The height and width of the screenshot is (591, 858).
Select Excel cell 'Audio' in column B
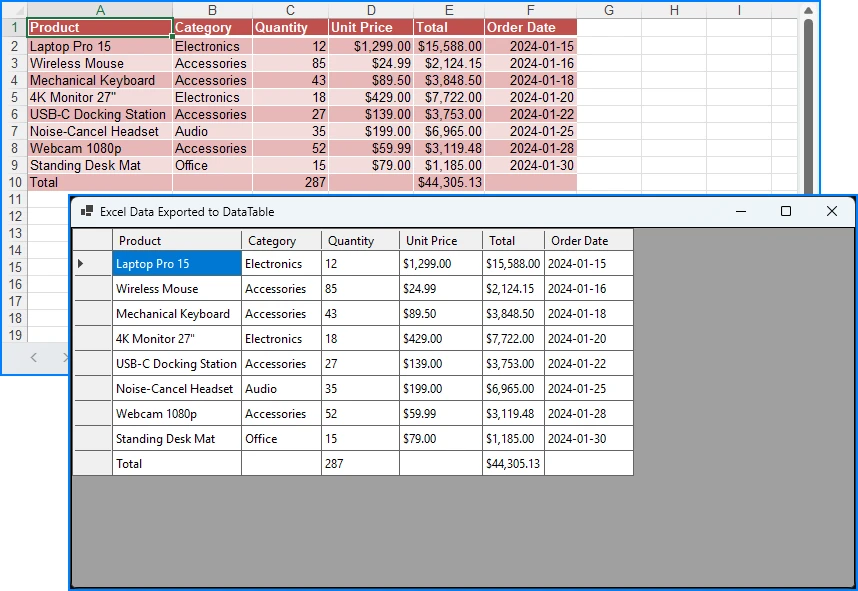coord(212,131)
